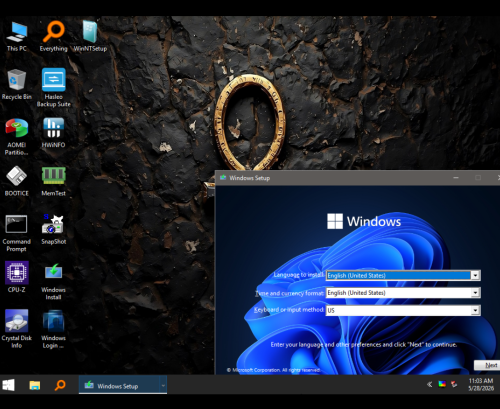
Task: Launch the HWiNFO desktop icon
Action: pyautogui.click(x=53, y=133)
